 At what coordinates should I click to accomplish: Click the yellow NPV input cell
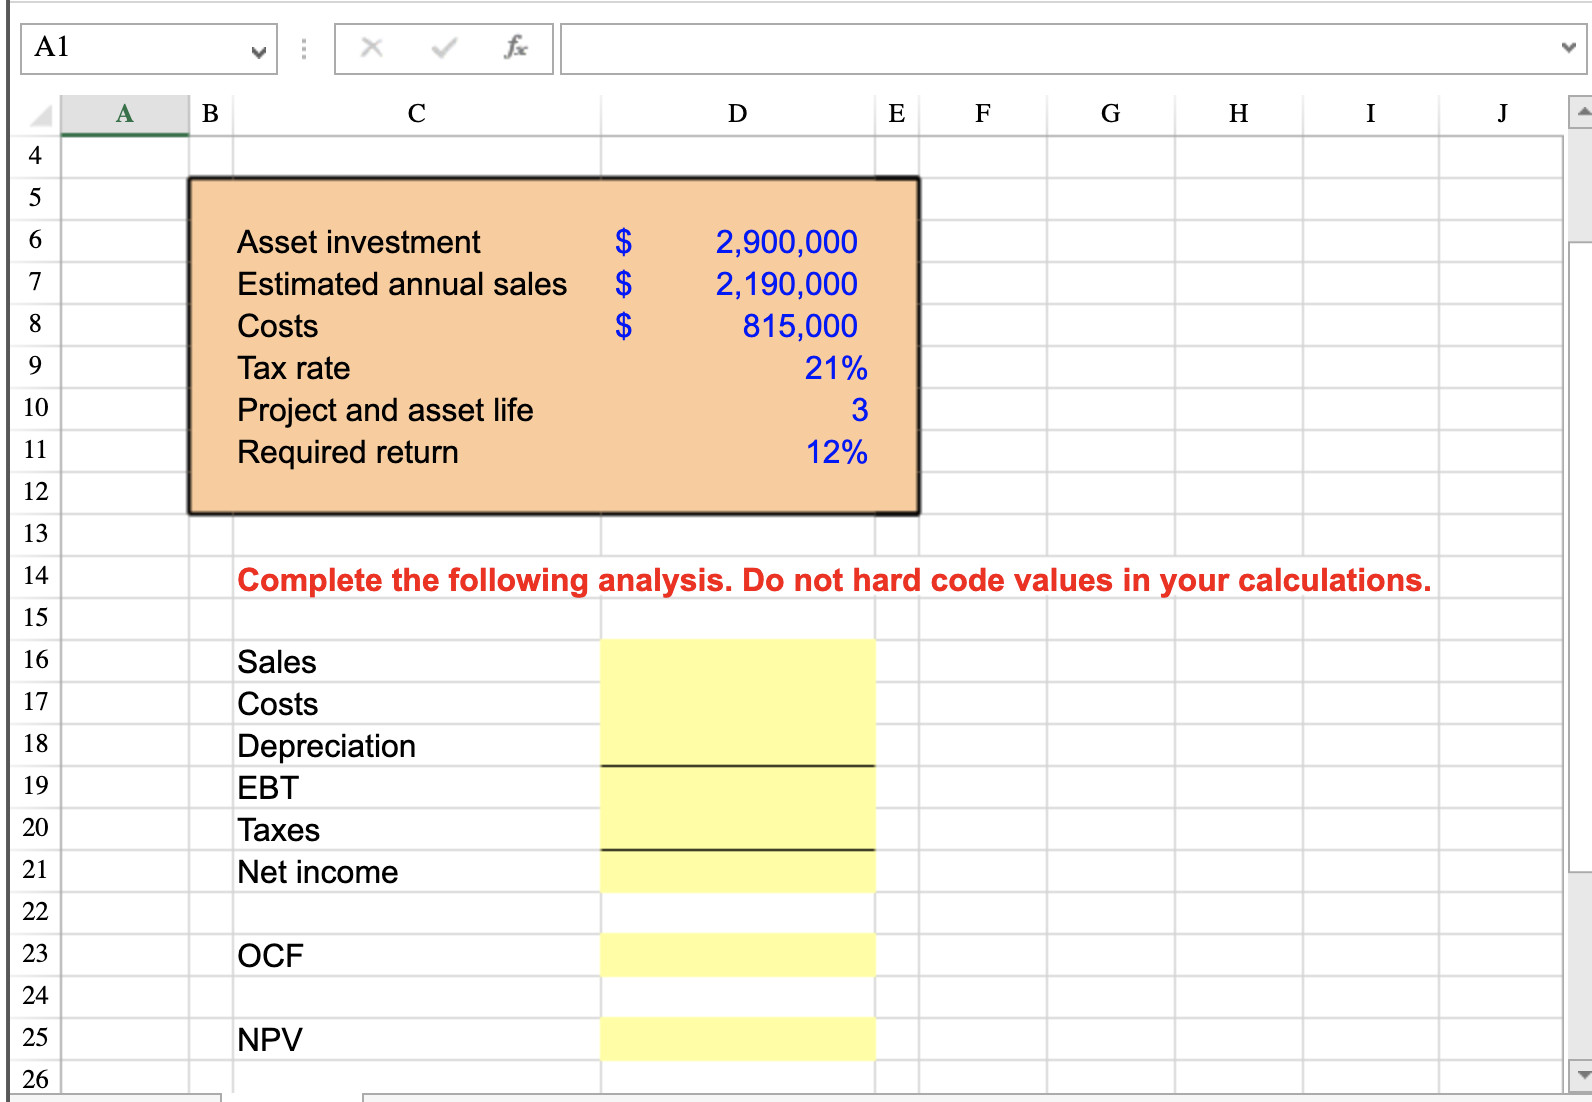[x=738, y=1039]
